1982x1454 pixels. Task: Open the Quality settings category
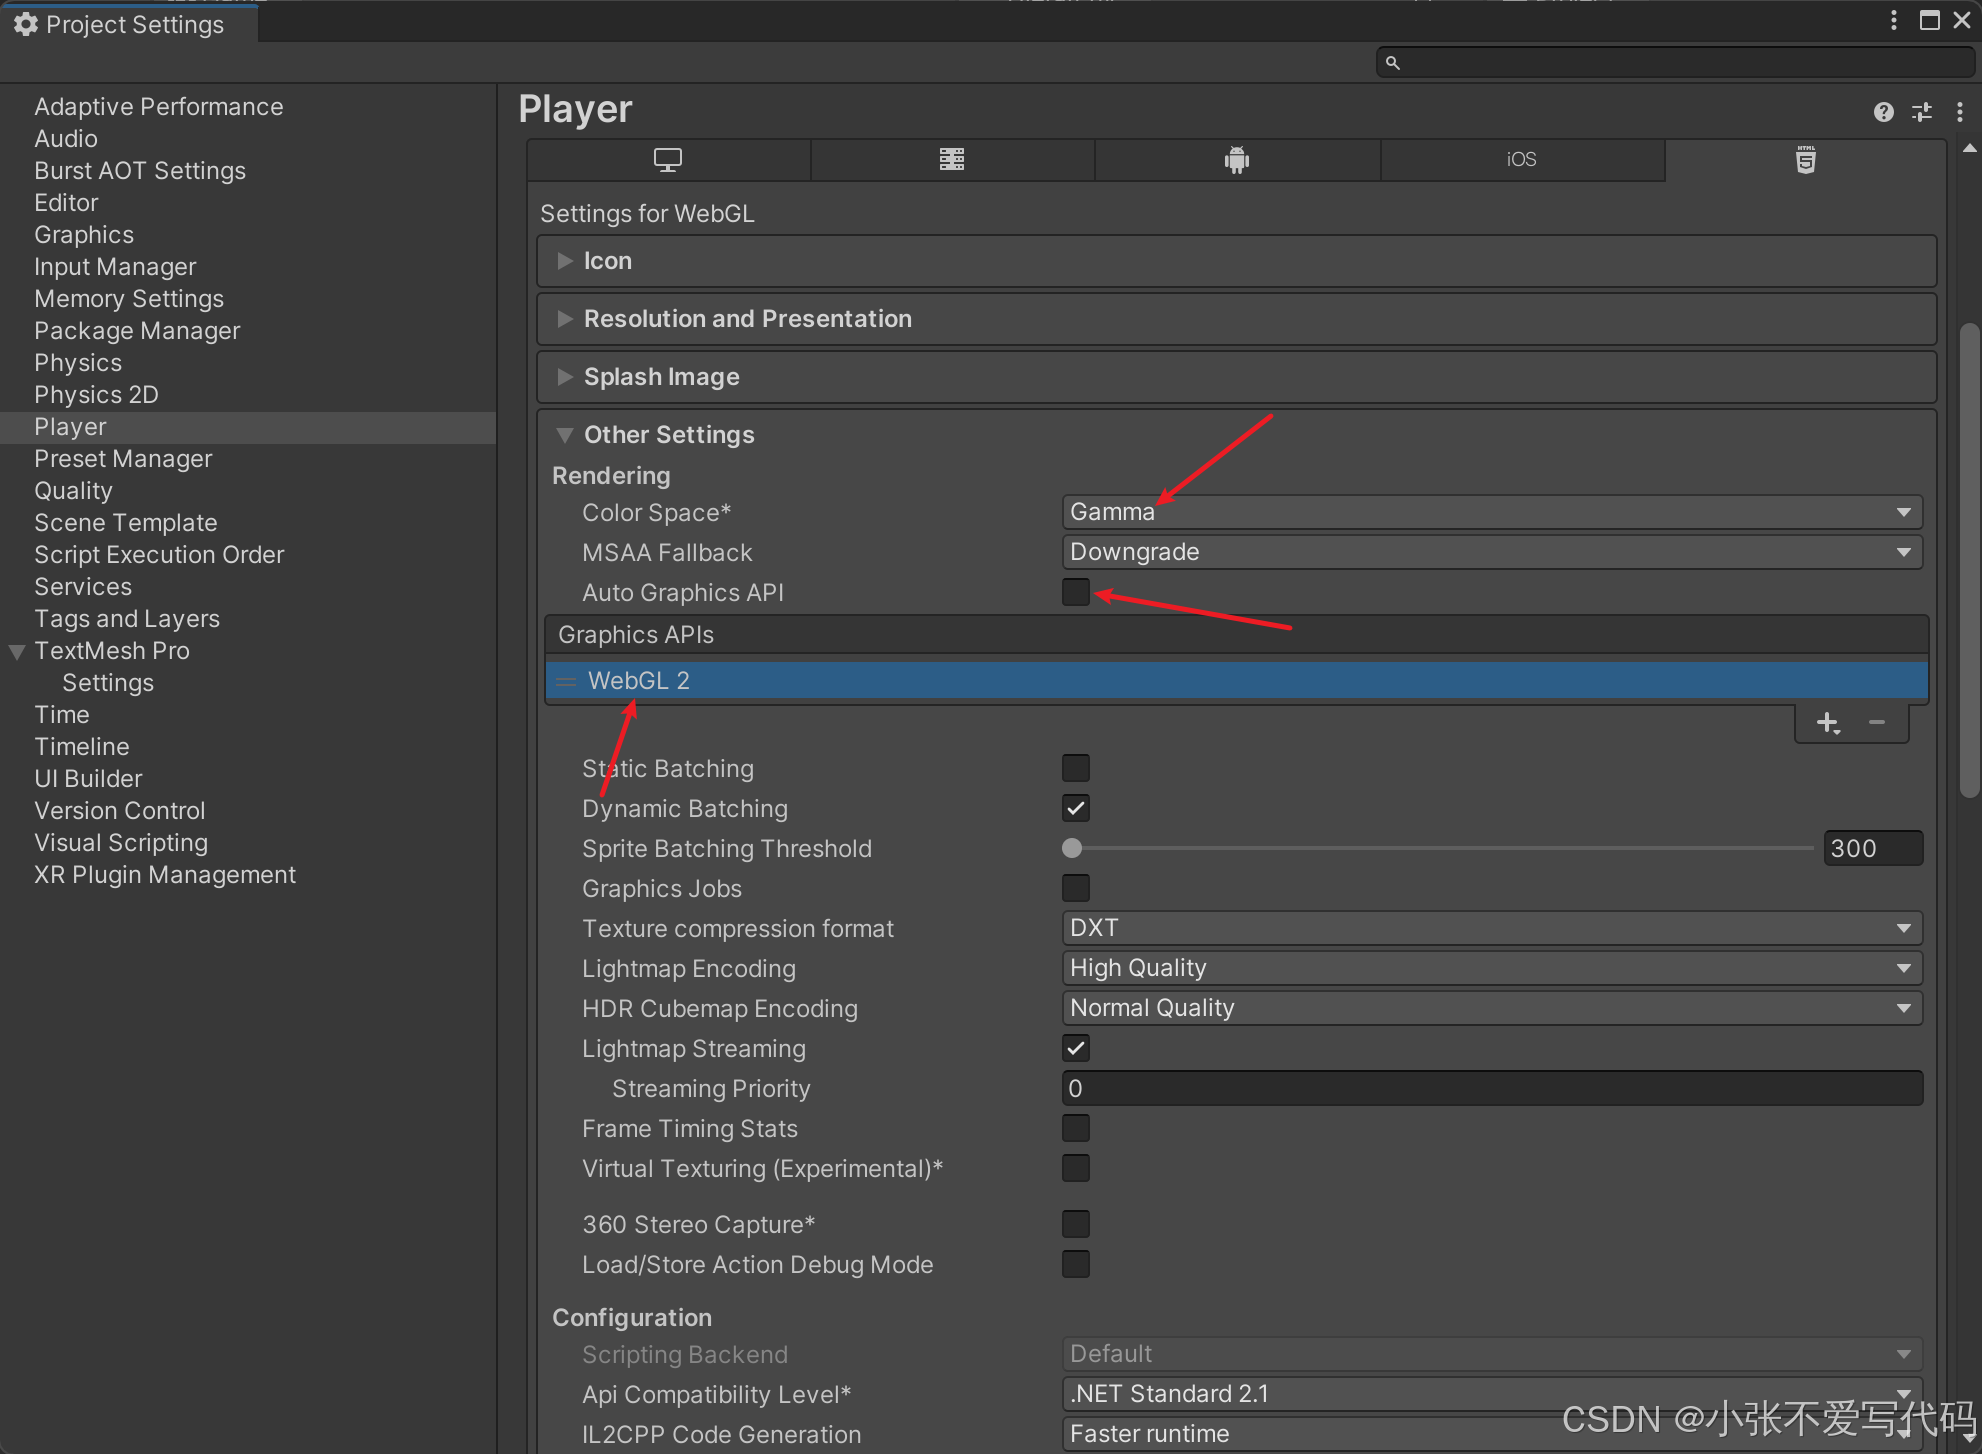73,491
